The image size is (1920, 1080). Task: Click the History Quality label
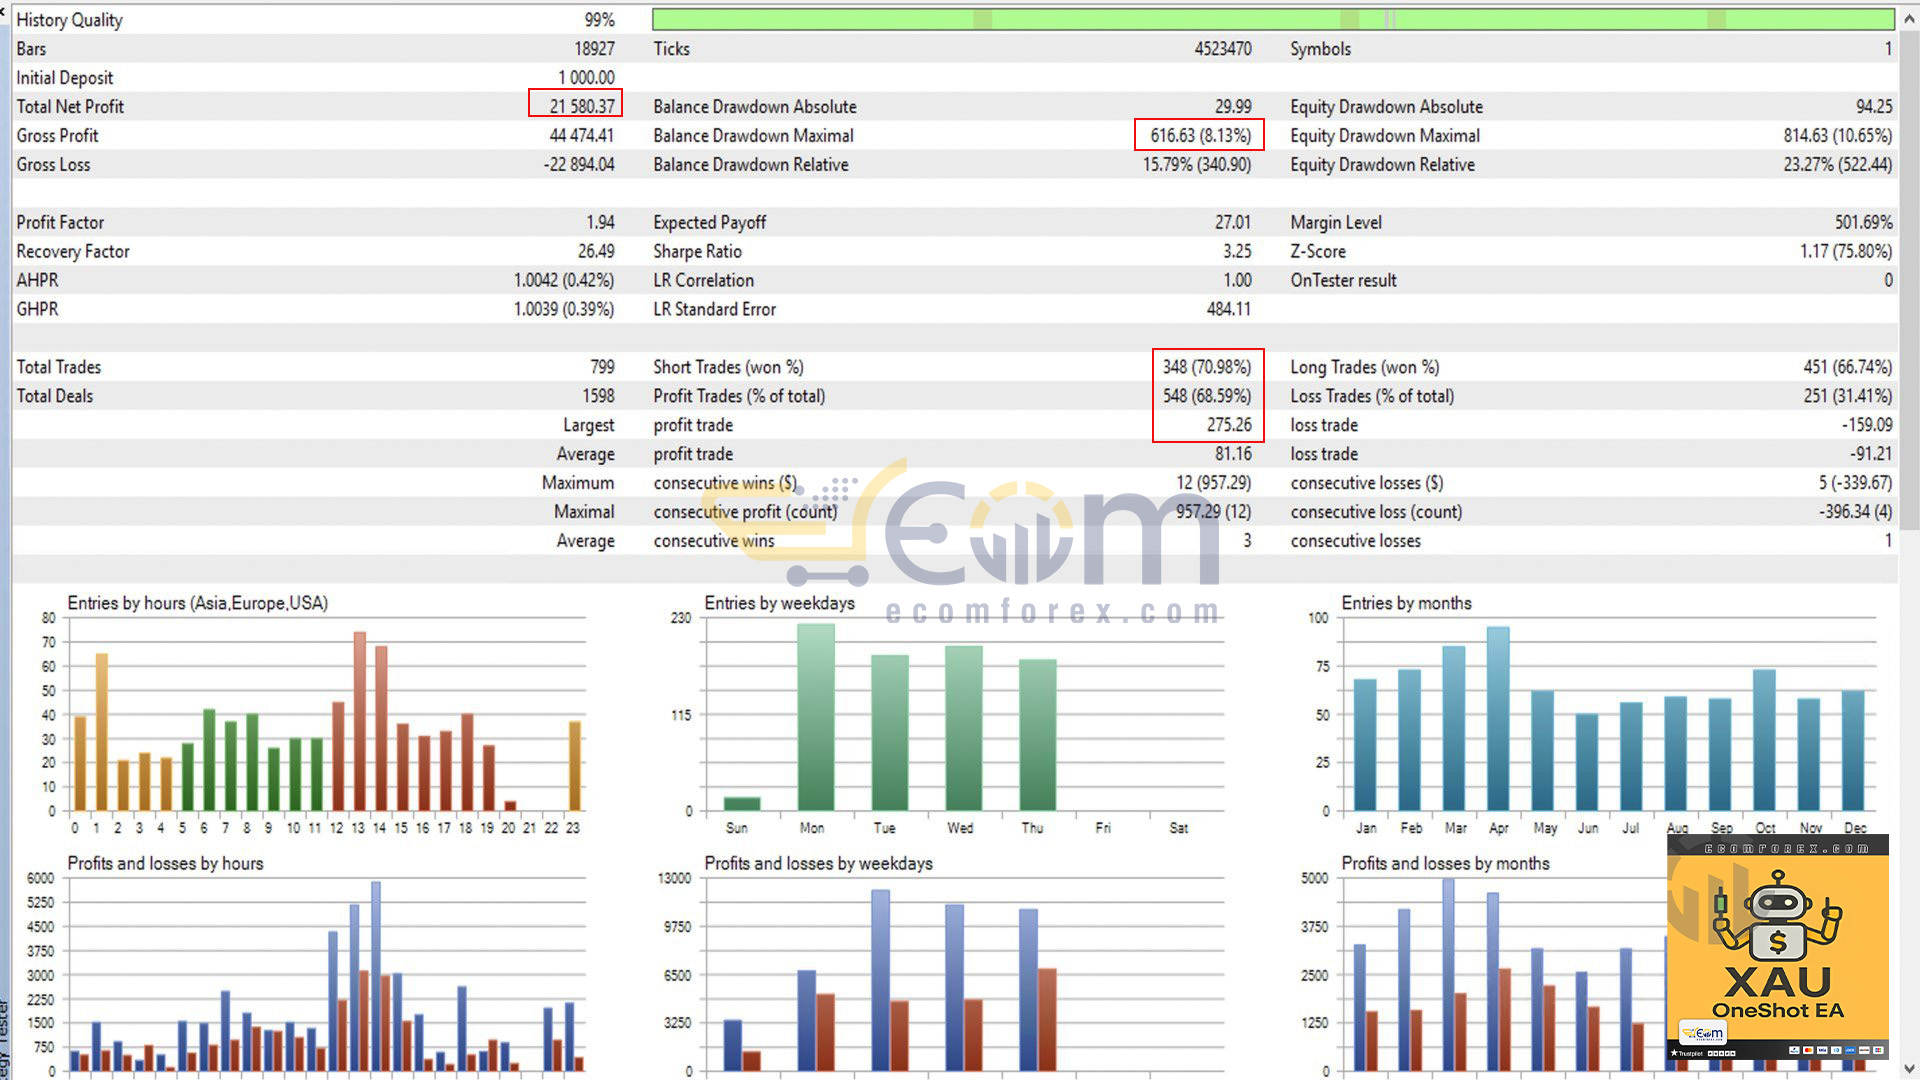coord(69,20)
